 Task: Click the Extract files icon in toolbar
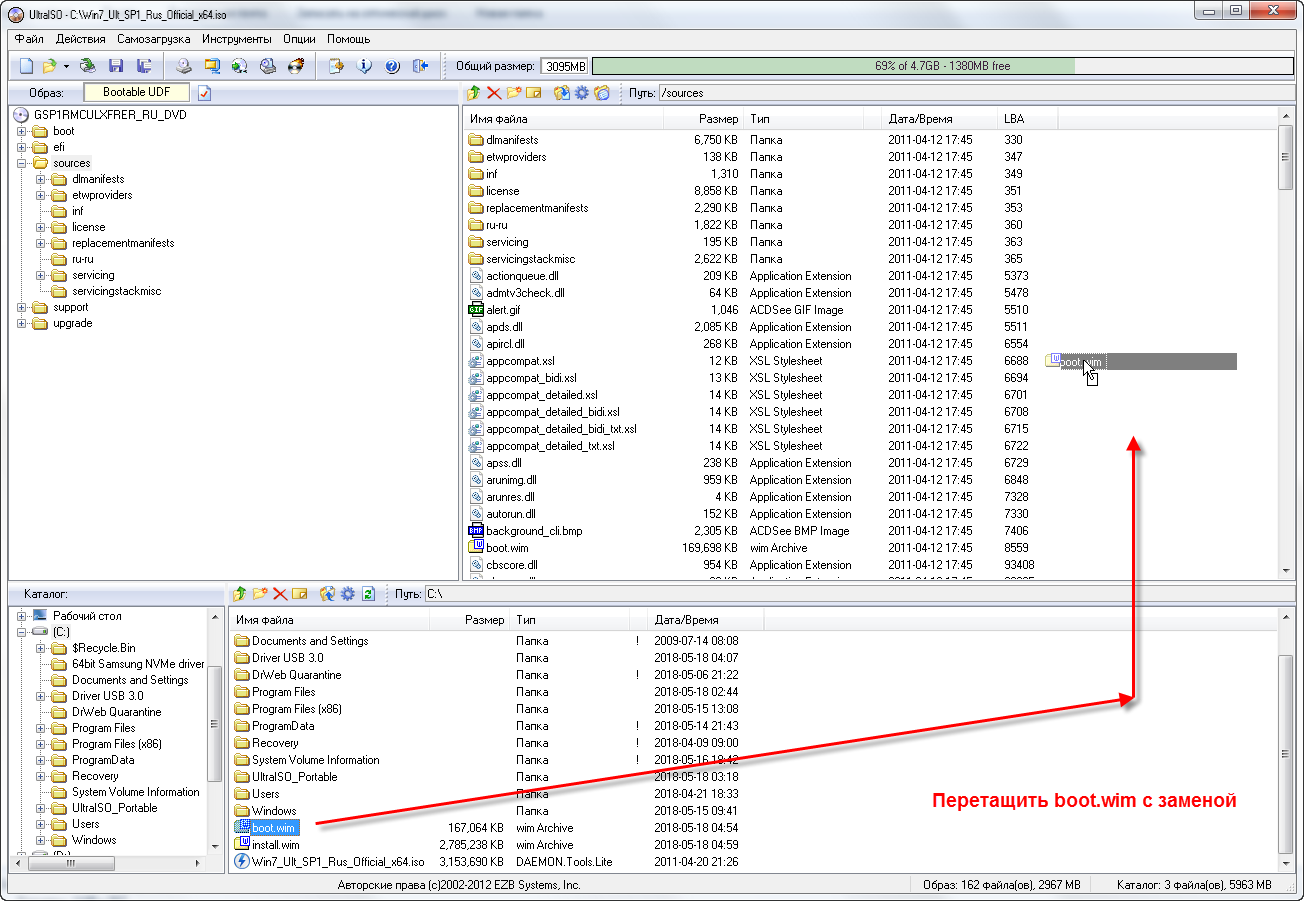click(x=336, y=66)
